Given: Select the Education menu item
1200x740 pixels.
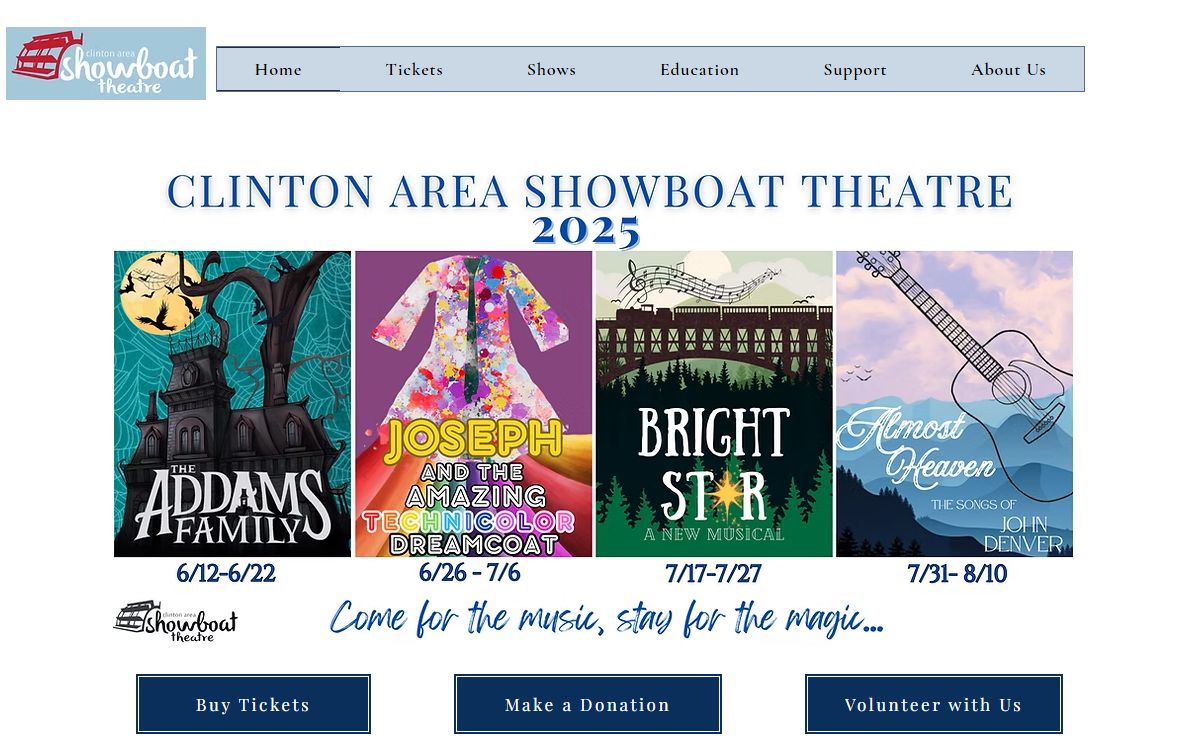Looking at the screenshot, I should coord(699,69).
